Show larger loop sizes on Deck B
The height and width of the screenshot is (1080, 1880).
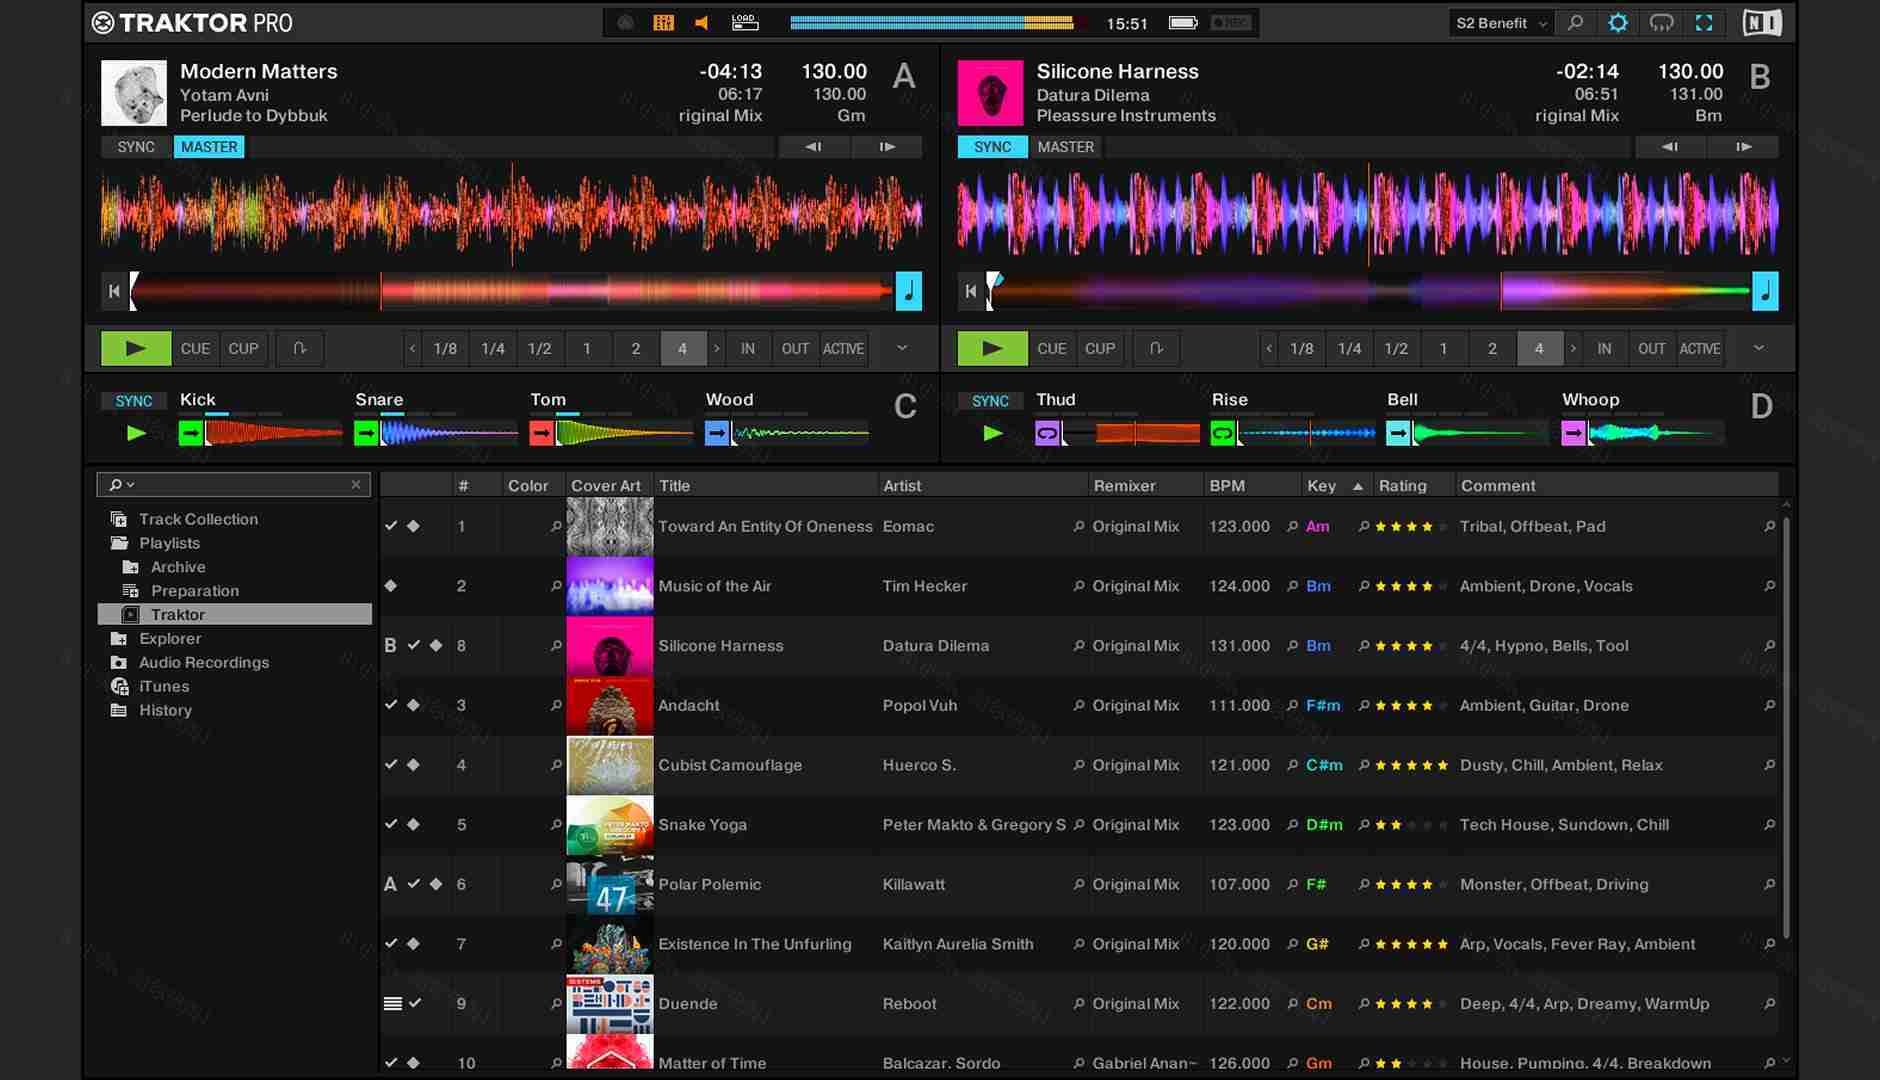click(1573, 348)
